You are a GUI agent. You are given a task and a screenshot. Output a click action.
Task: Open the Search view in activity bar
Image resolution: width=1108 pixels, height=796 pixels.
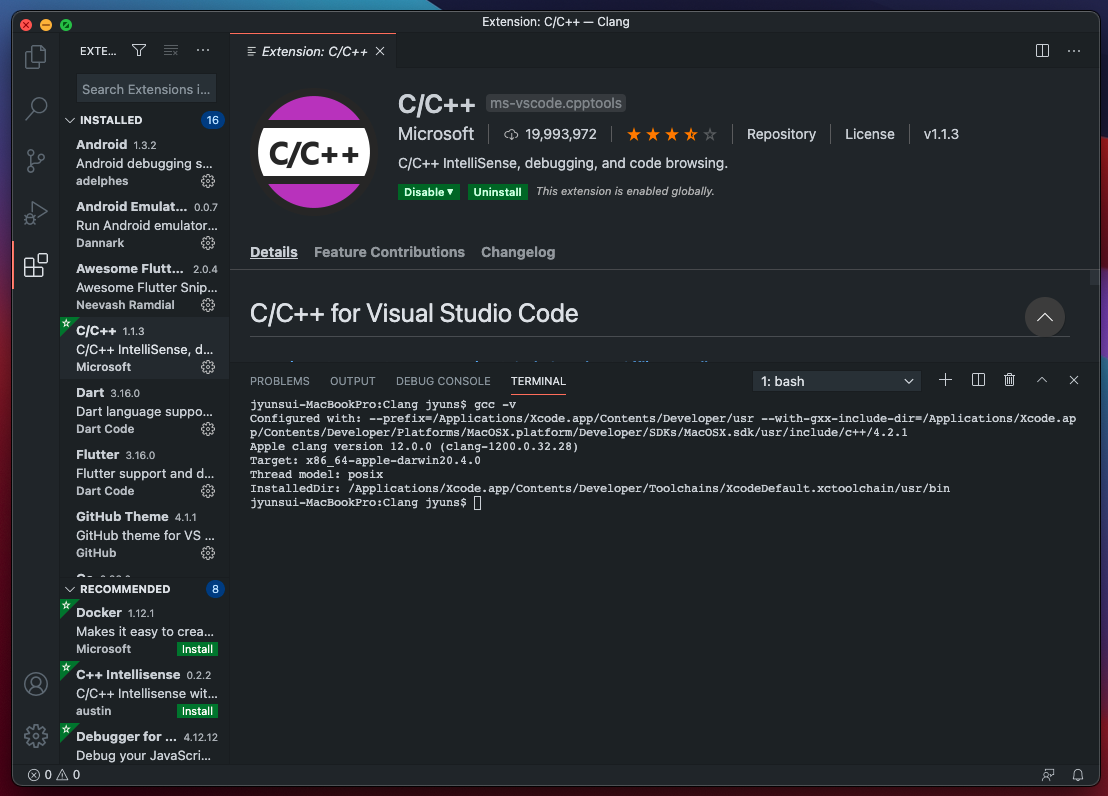35,109
